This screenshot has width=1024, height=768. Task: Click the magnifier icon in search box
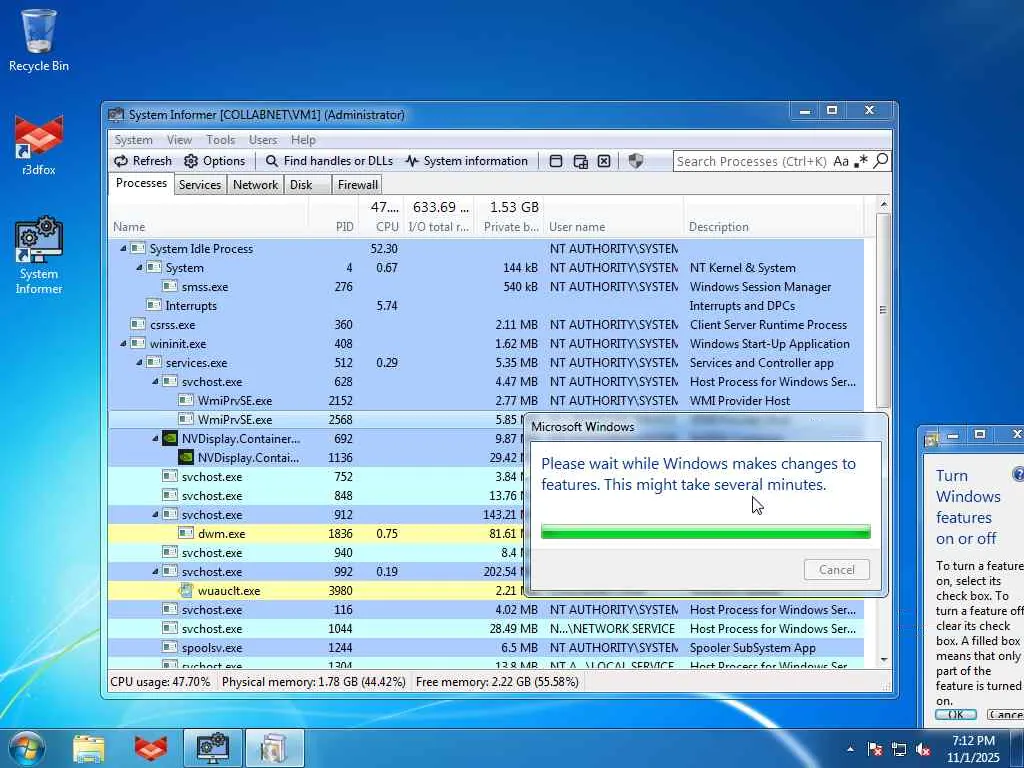click(x=880, y=161)
